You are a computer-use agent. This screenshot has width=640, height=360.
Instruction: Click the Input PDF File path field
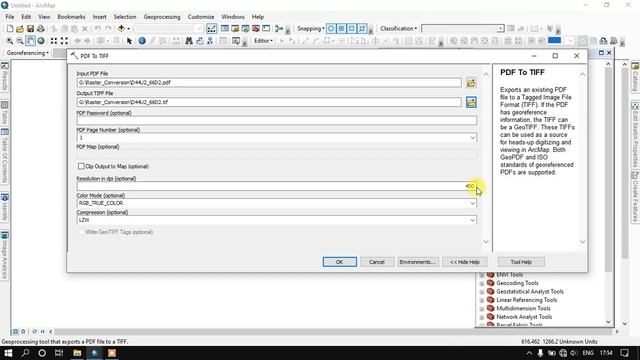point(269,82)
